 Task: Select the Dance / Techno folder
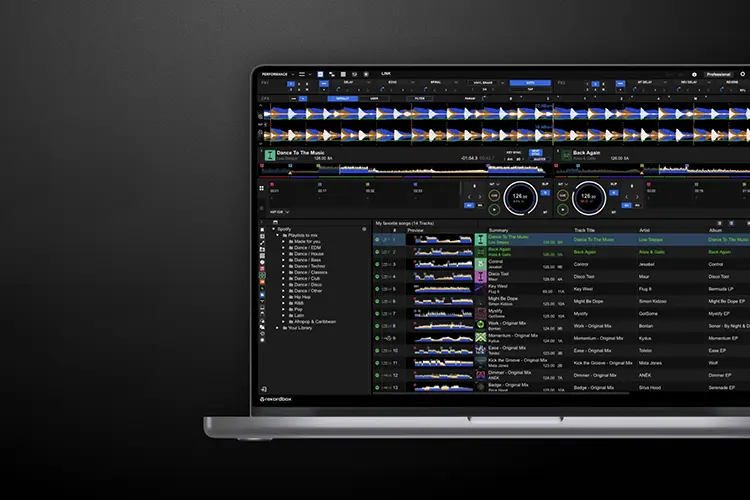[309, 266]
